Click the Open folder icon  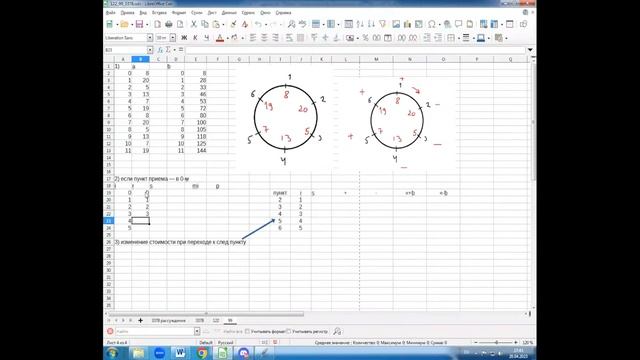(x=124, y=24)
